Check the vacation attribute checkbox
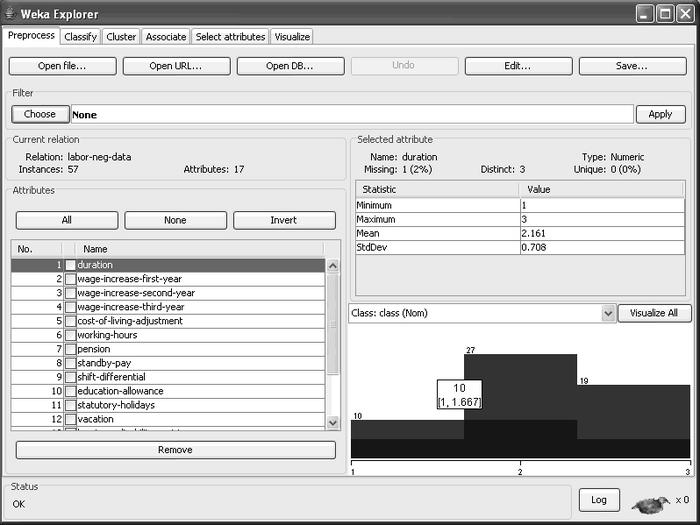Screen dimensions: 700x525 (70, 419)
